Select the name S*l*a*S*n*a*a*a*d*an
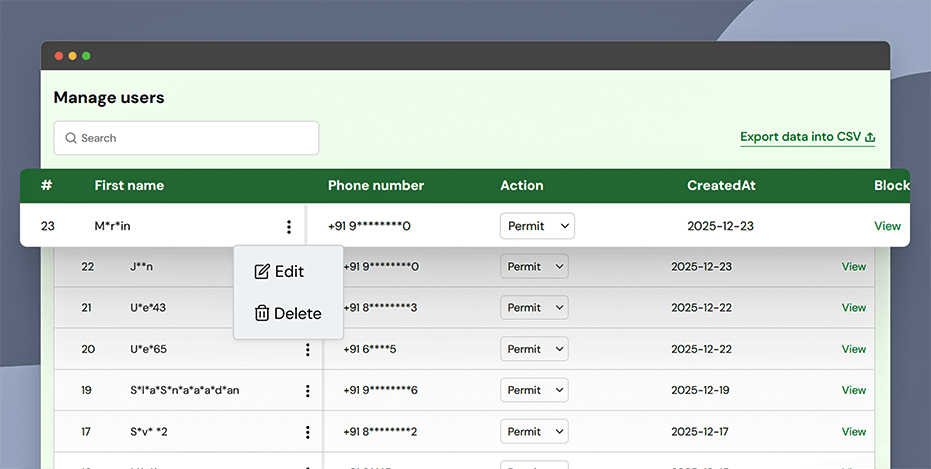 point(185,390)
